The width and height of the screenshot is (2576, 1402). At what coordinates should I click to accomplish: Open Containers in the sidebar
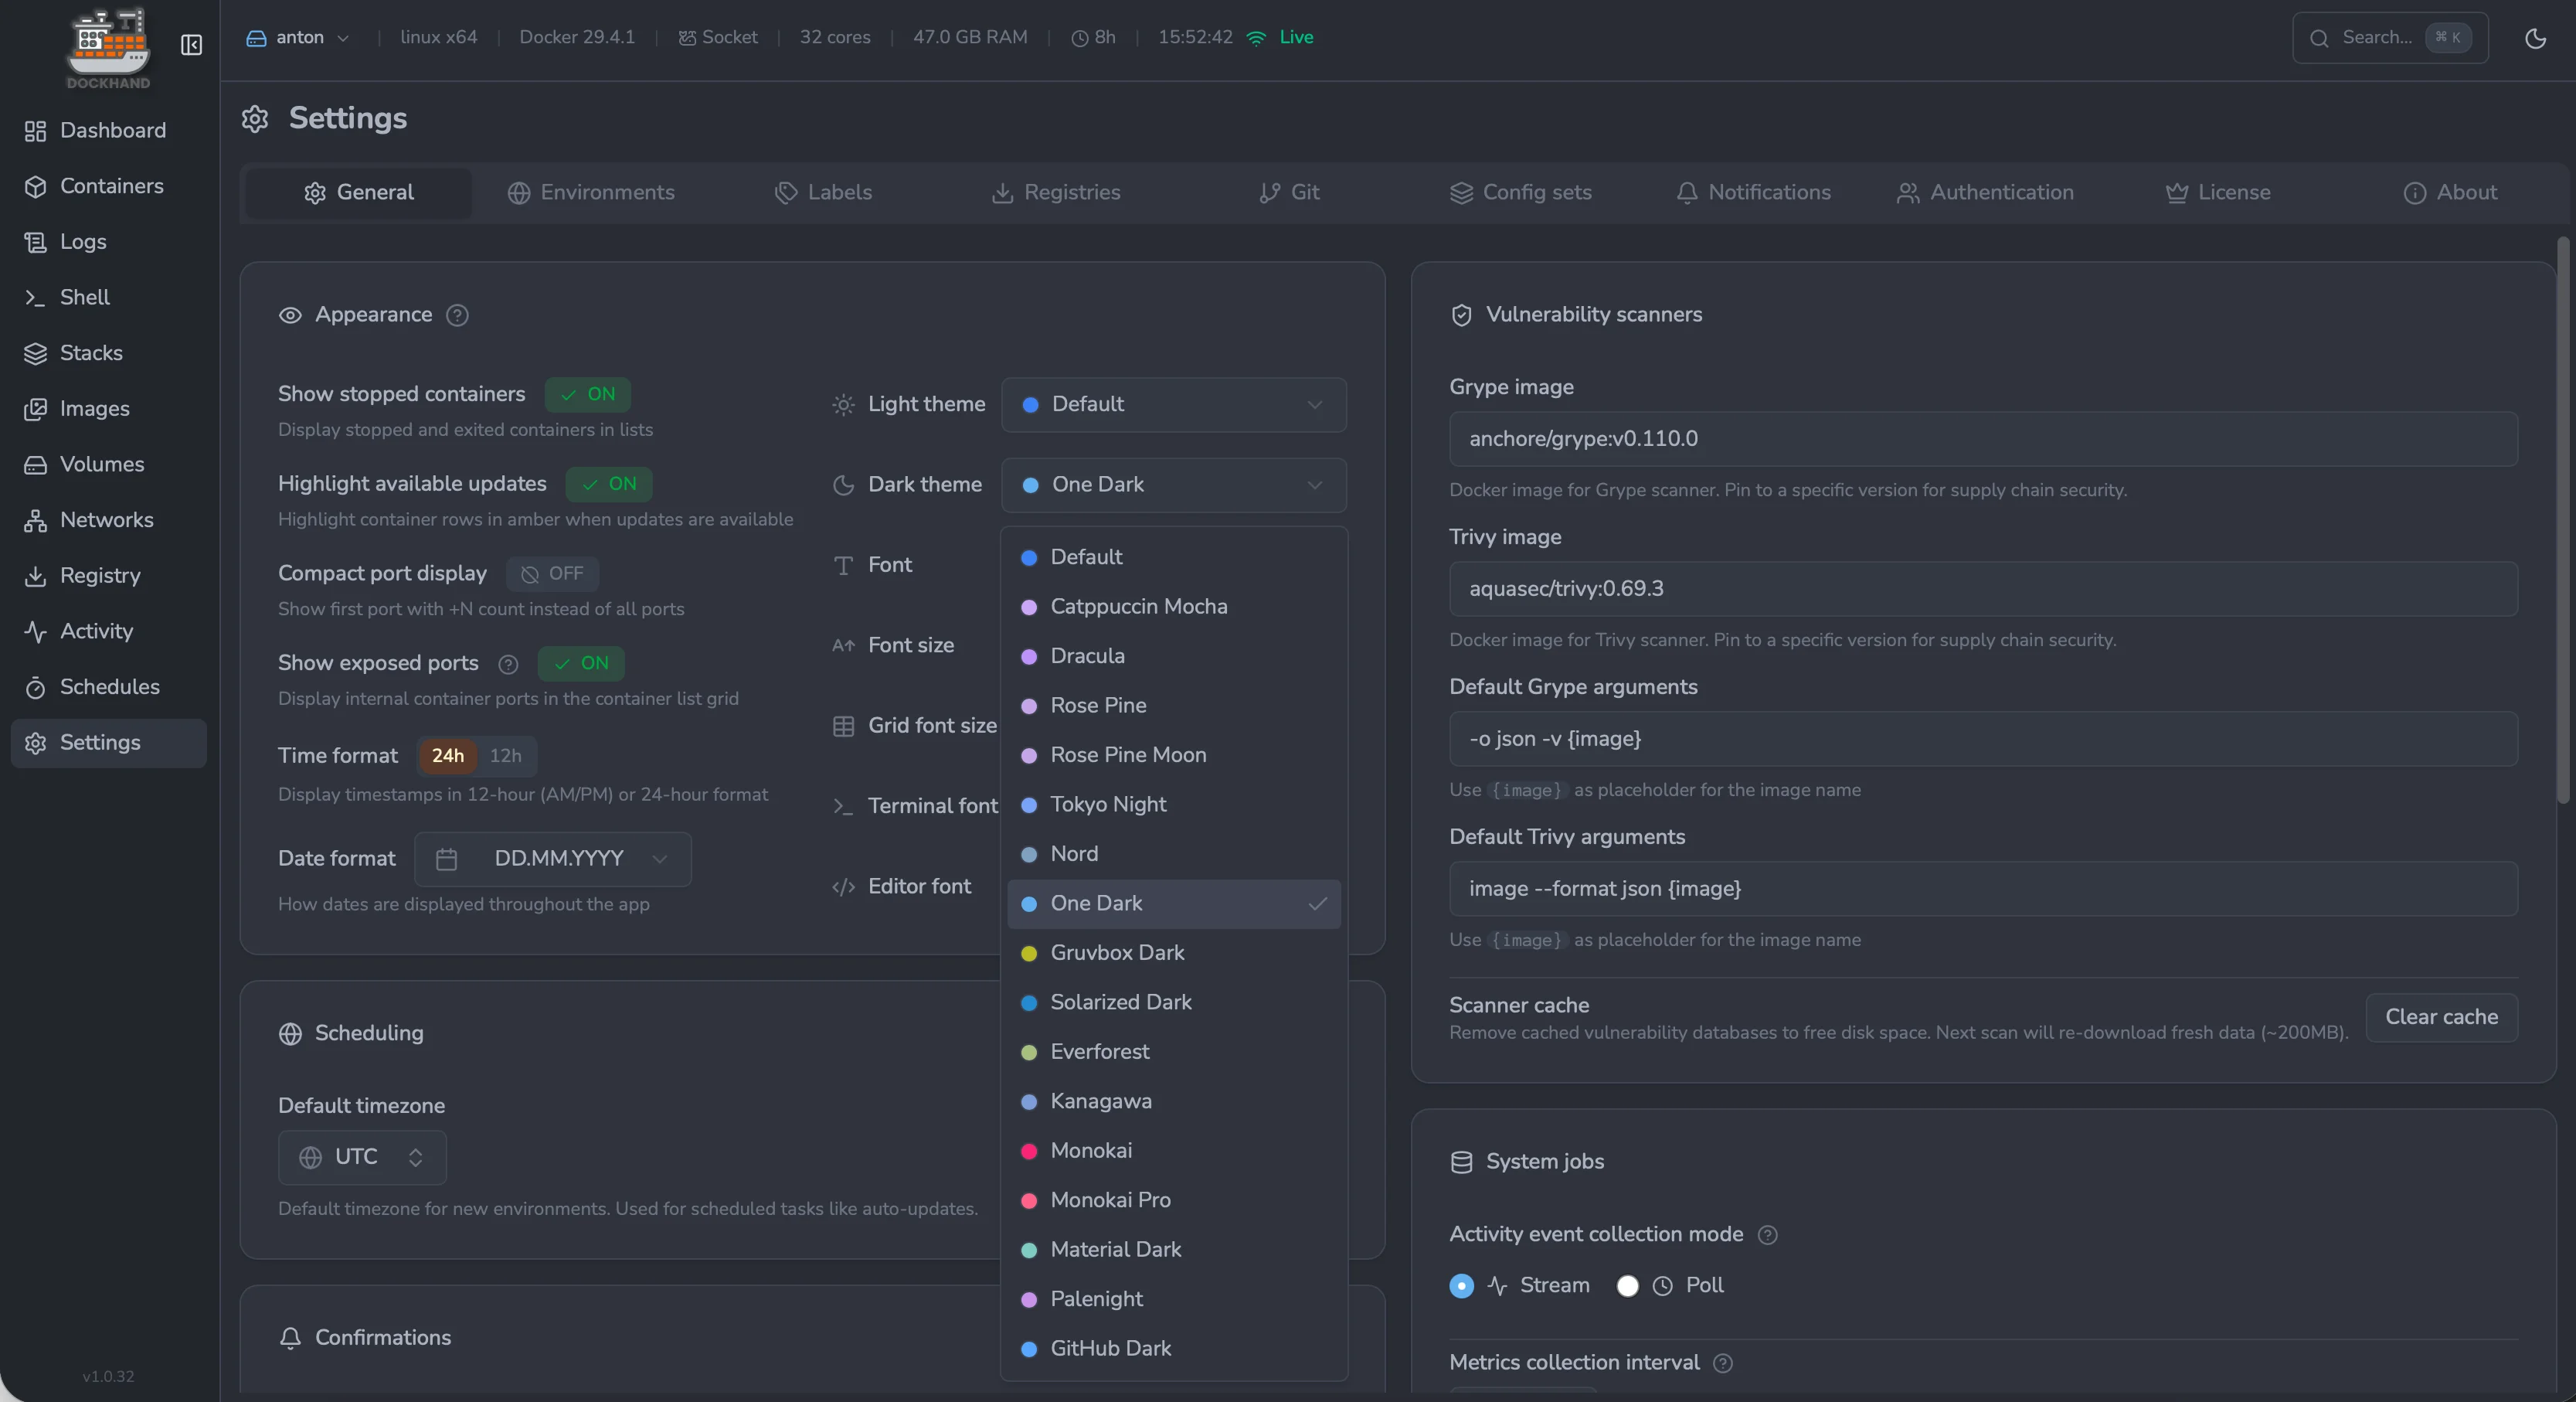(x=109, y=186)
